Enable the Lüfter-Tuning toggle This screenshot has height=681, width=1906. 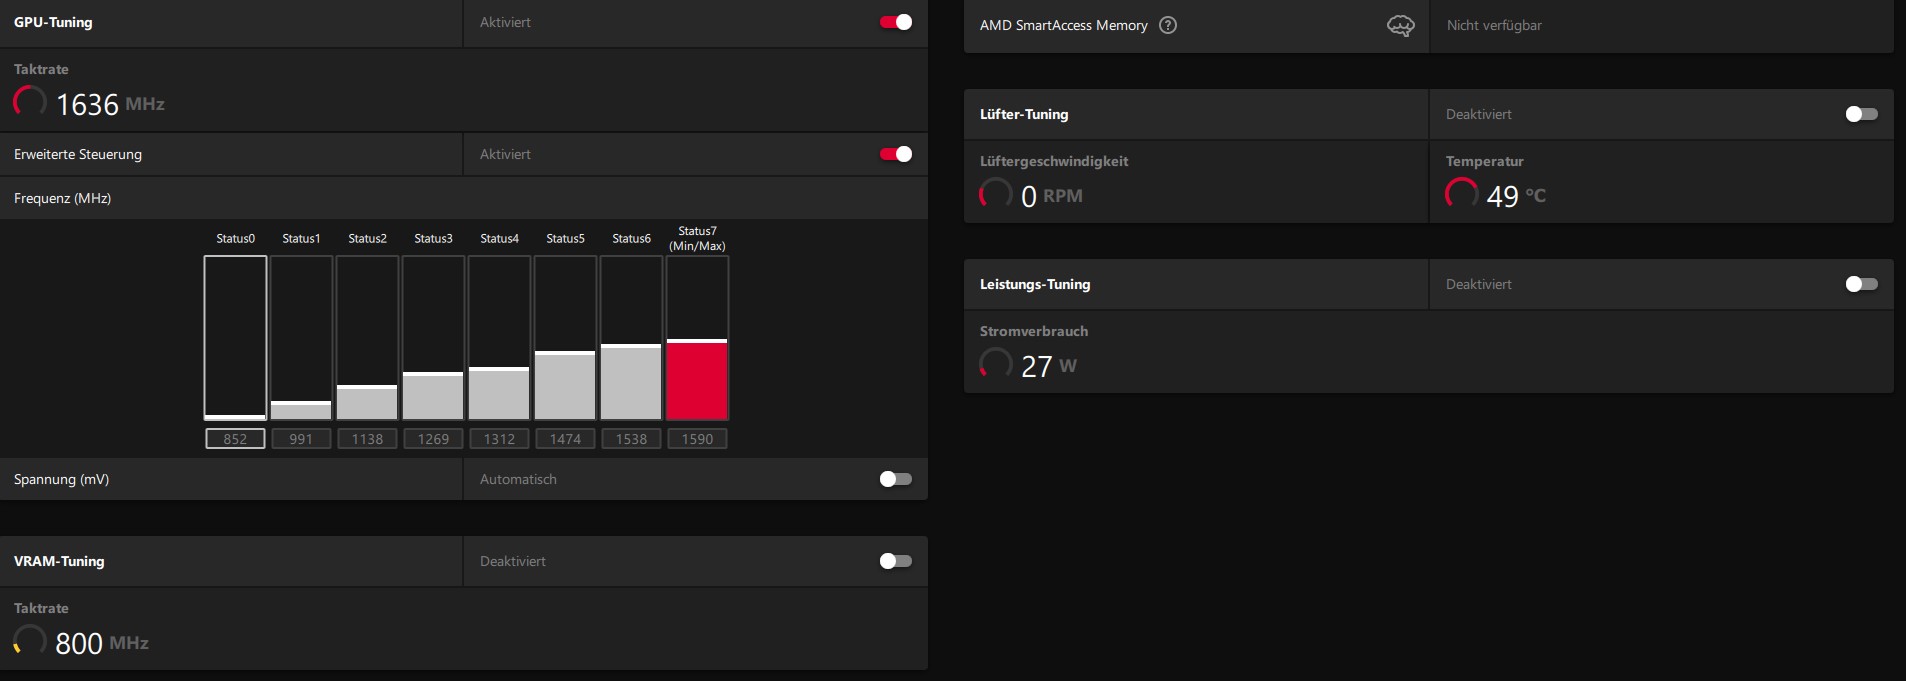pyautogui.click(x=1862, y=114)
